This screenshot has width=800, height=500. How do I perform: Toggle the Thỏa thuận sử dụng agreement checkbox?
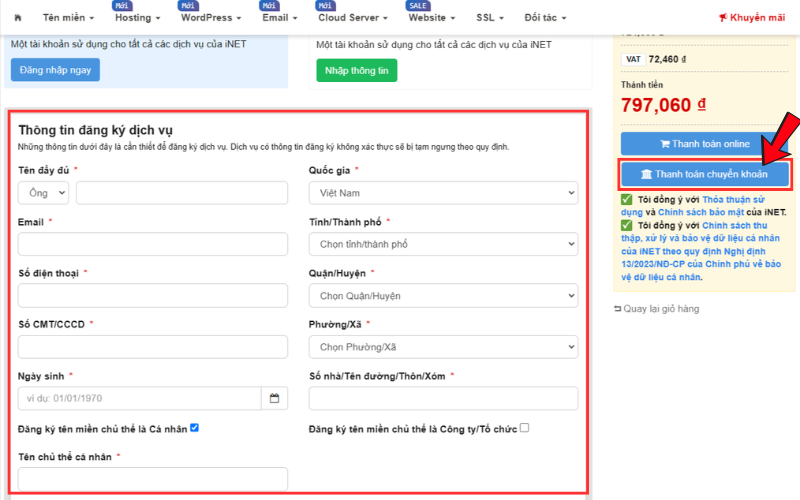627,199
